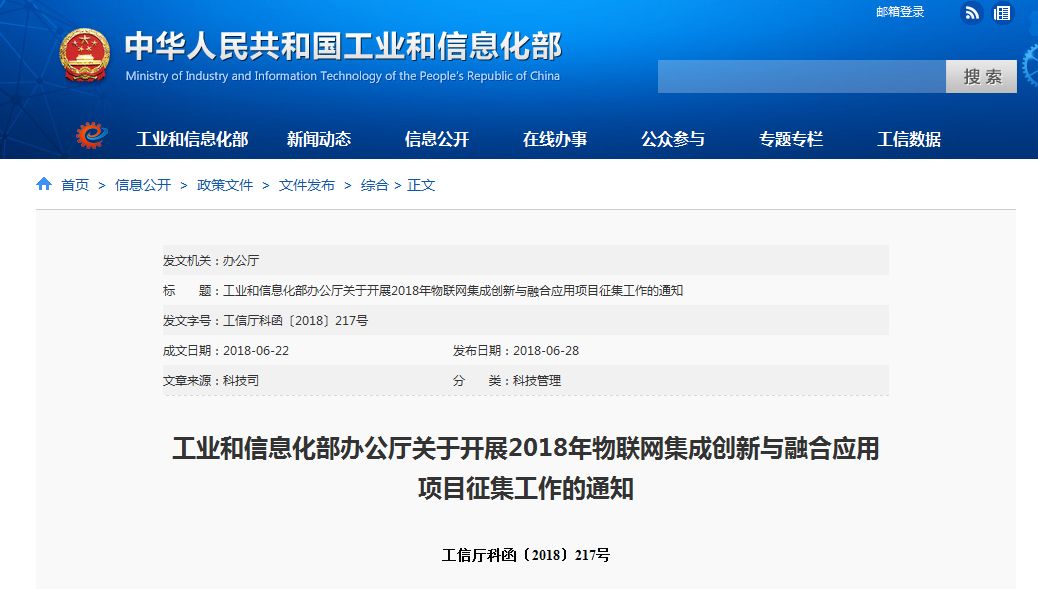Click bold document number below headline
The height and width of the screenshot is (589, 1038).
tap(526, 555)
